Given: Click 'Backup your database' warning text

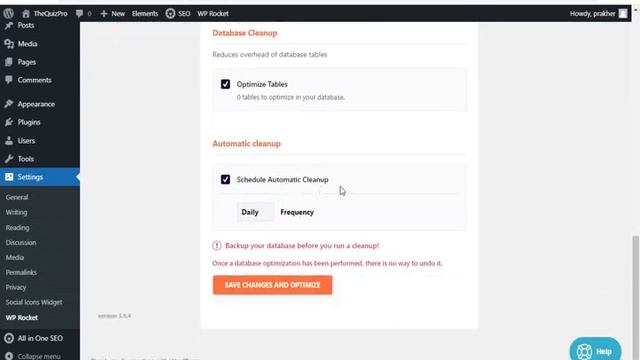Looking at the screenshot, I should [x=302, y=246].
